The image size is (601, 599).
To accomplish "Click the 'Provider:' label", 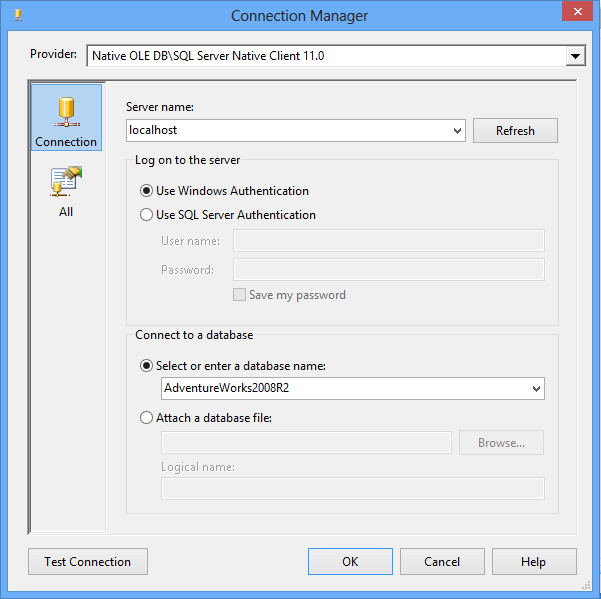I will coord(53,54).
